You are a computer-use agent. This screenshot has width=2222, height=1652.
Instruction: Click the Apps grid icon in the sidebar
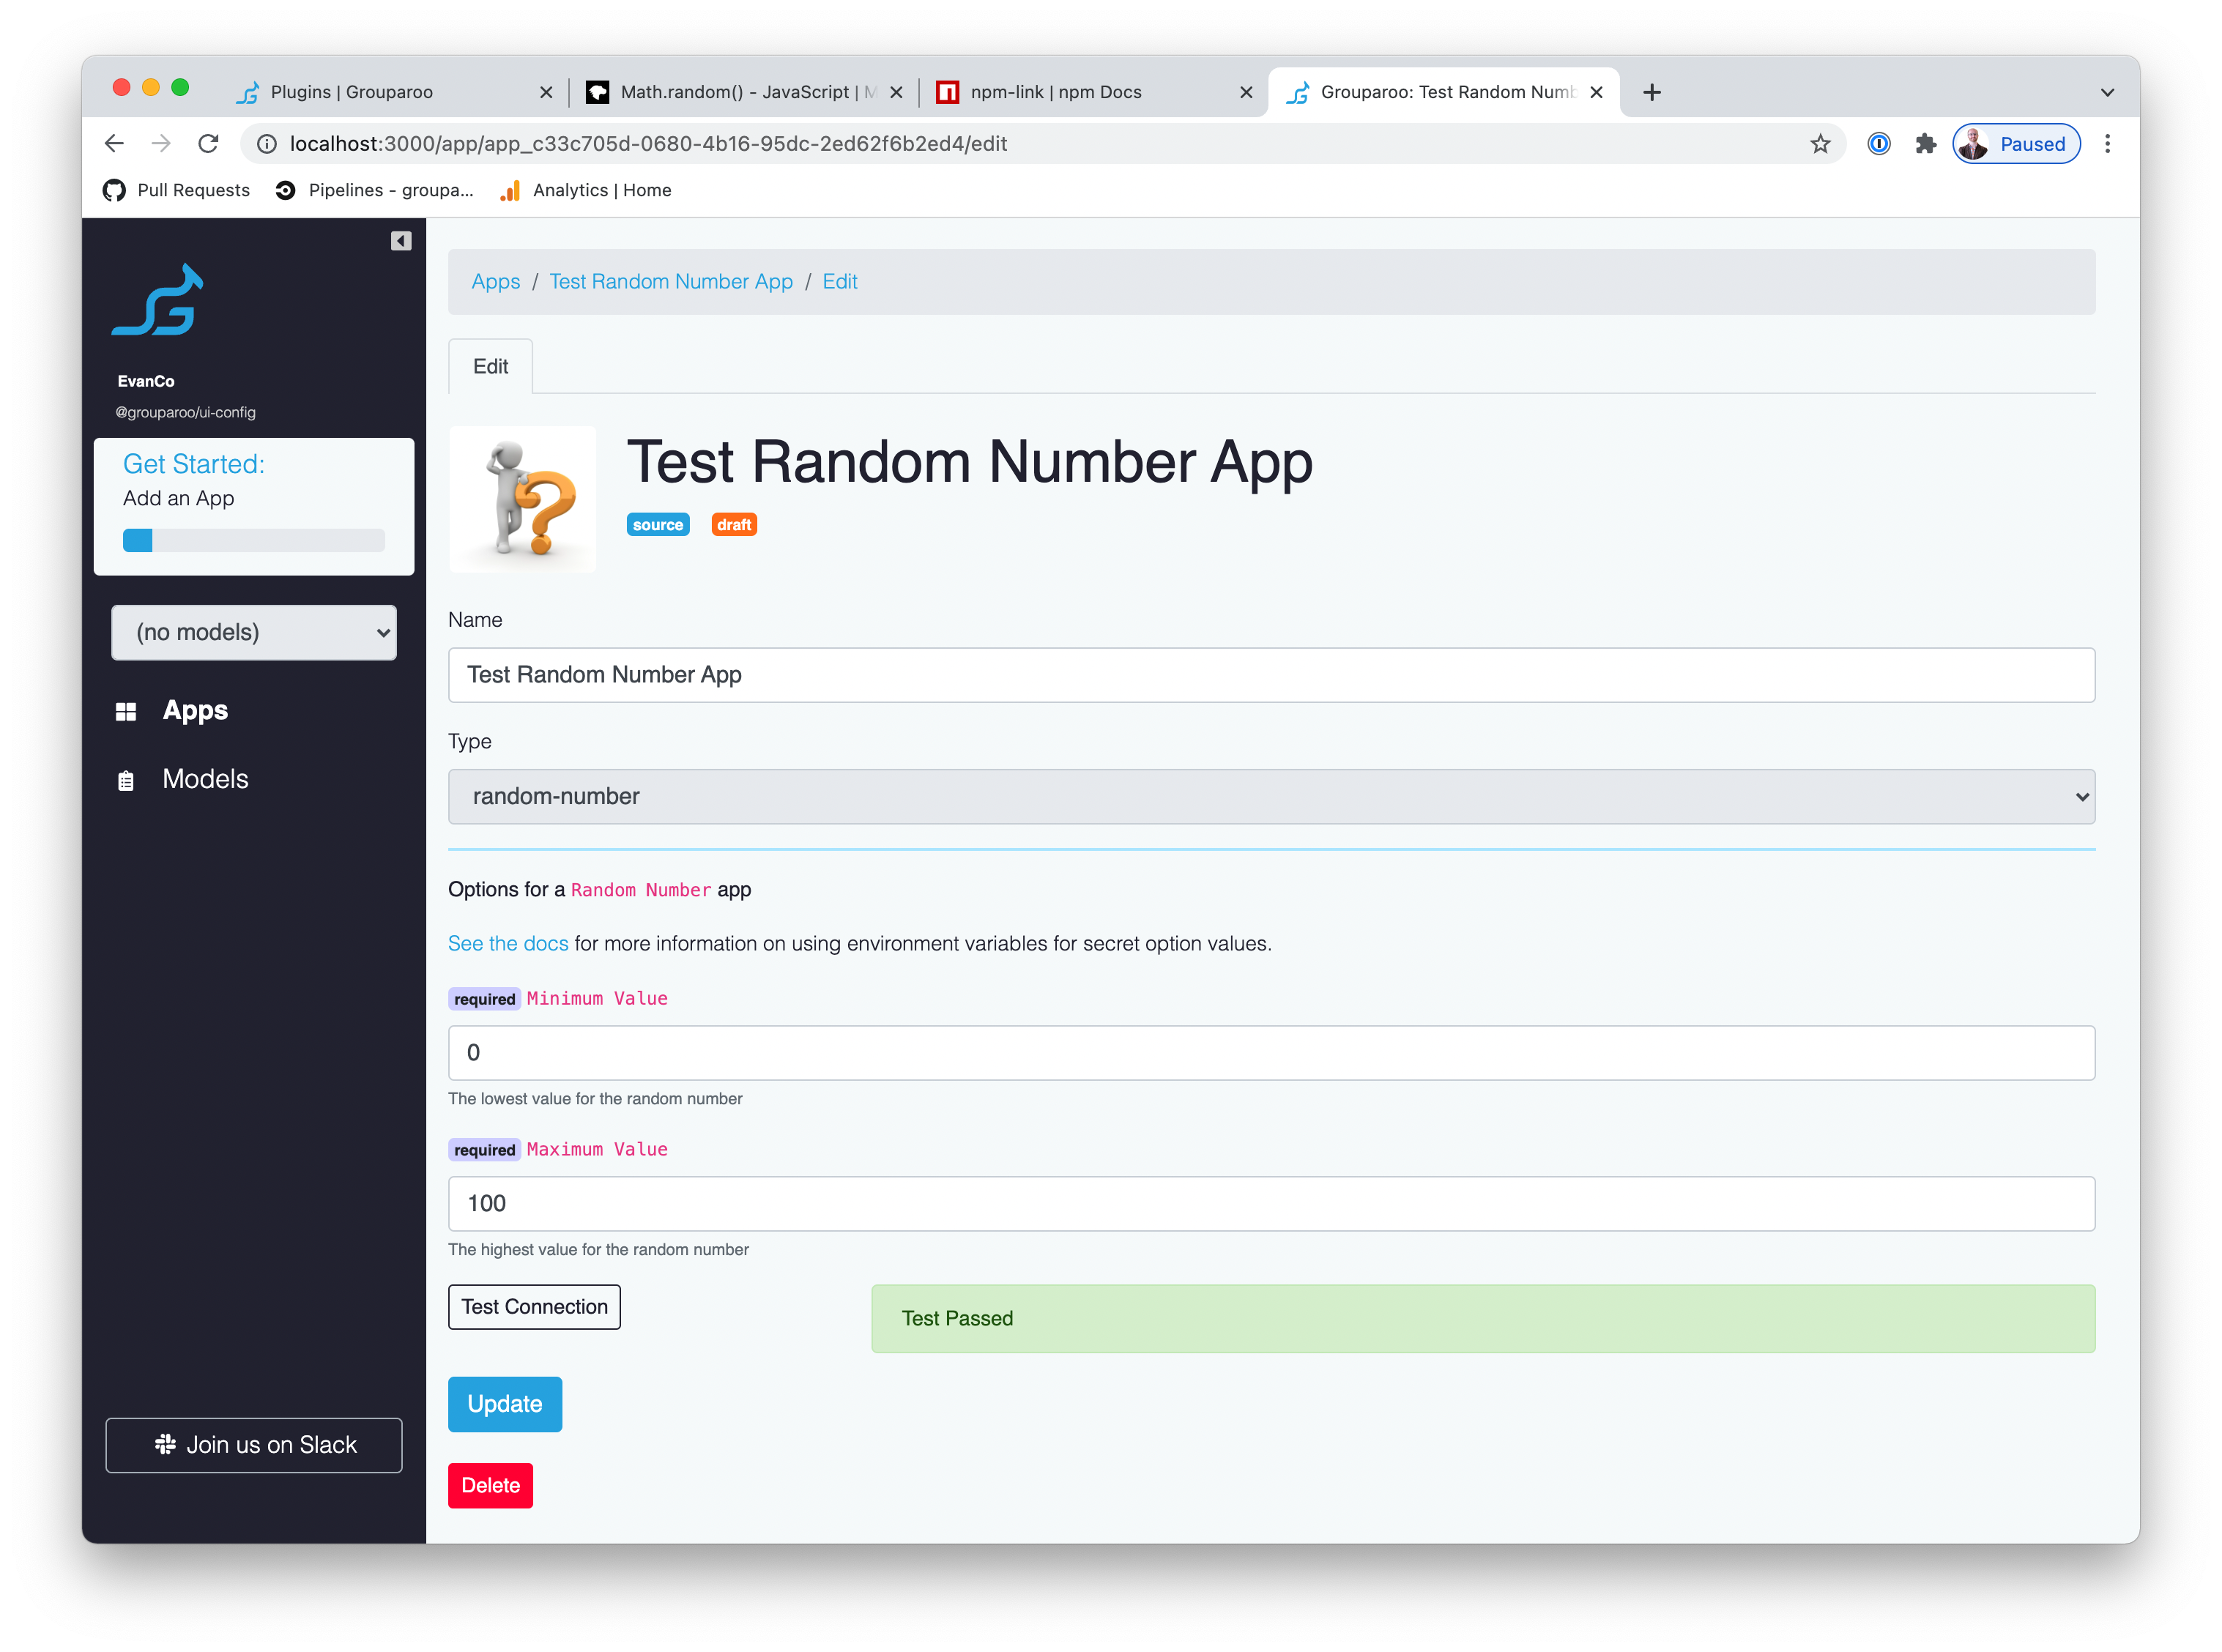tap(126, 711)
